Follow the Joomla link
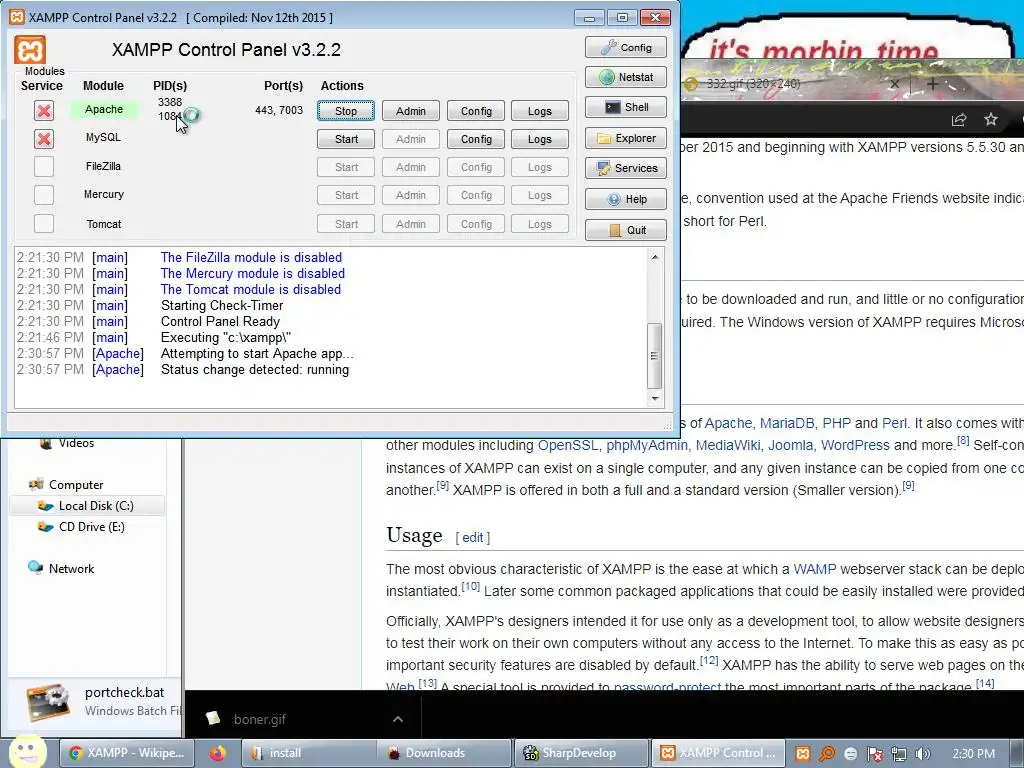Viewport: 1024px width, 768px height. coord(790,445)
